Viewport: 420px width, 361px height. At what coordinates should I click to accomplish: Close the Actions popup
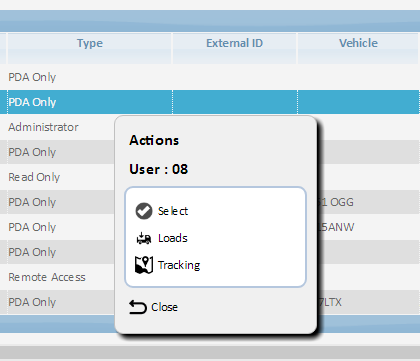164,307
